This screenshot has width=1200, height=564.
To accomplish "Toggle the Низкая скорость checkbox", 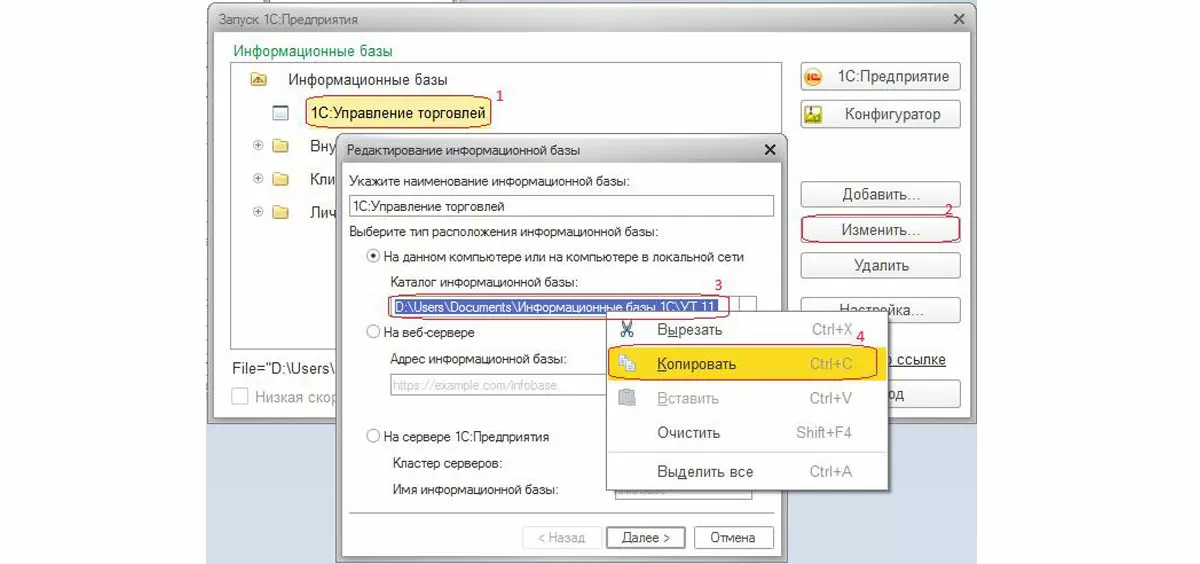I will pyautogui.click(x=241, y=396).
